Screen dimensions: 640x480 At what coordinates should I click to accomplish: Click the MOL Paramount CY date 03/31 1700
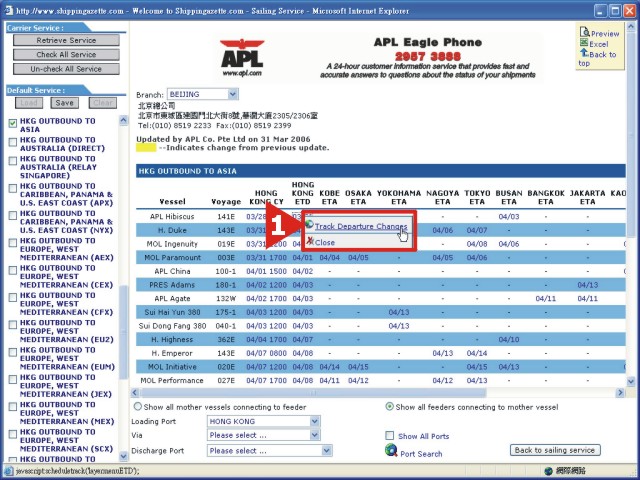[x=266, y=258]
